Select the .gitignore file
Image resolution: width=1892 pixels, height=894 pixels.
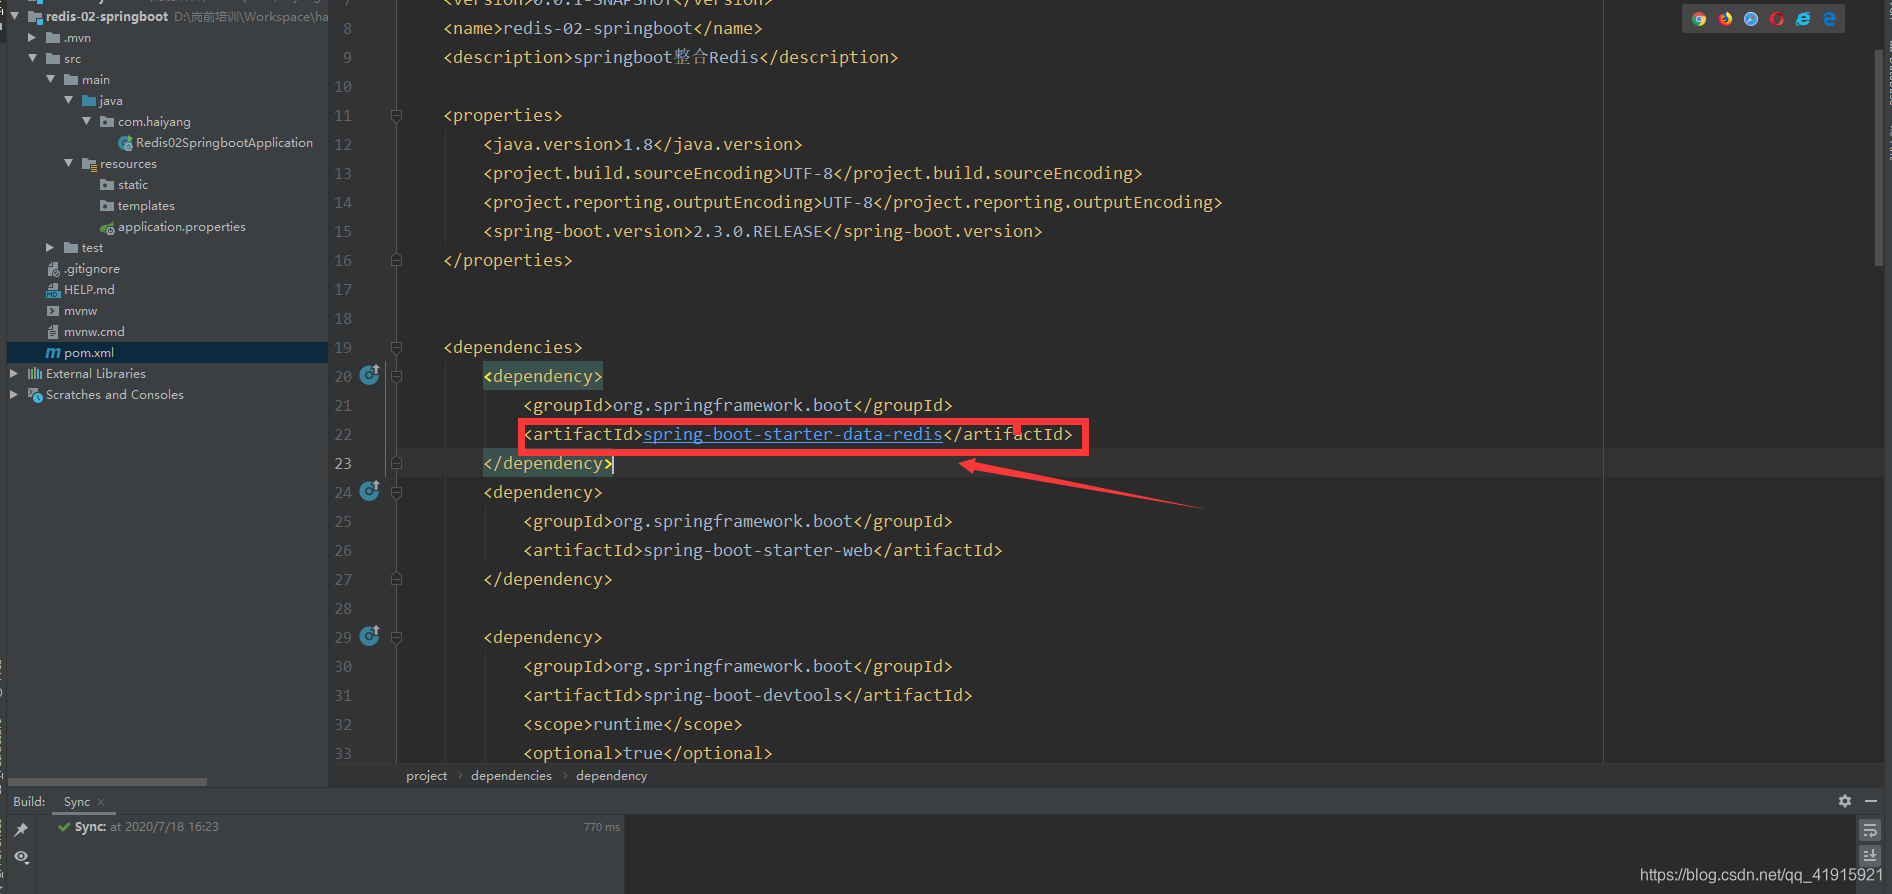tap(83, 269)
